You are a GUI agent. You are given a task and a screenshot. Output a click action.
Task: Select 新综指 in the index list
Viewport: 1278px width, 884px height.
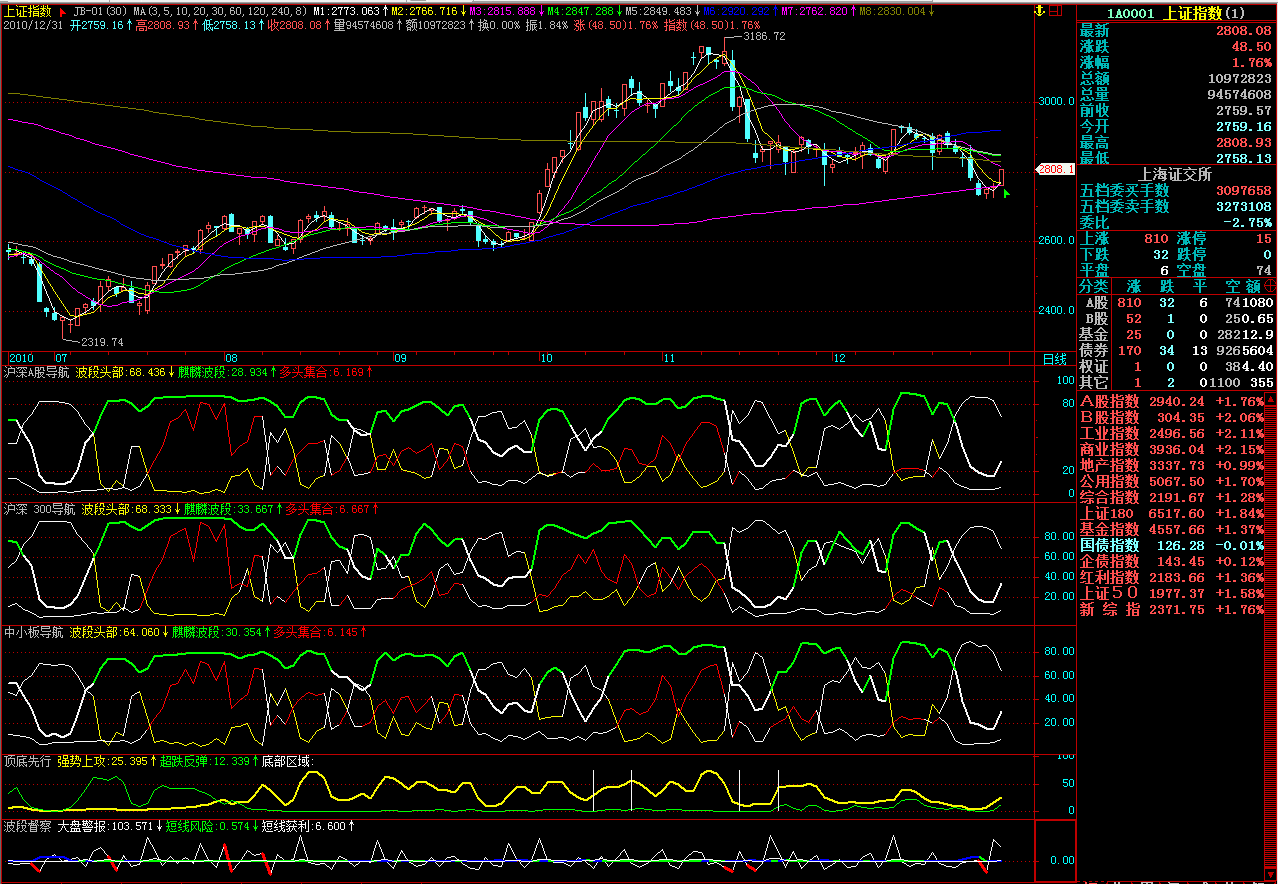(1170, 610)
